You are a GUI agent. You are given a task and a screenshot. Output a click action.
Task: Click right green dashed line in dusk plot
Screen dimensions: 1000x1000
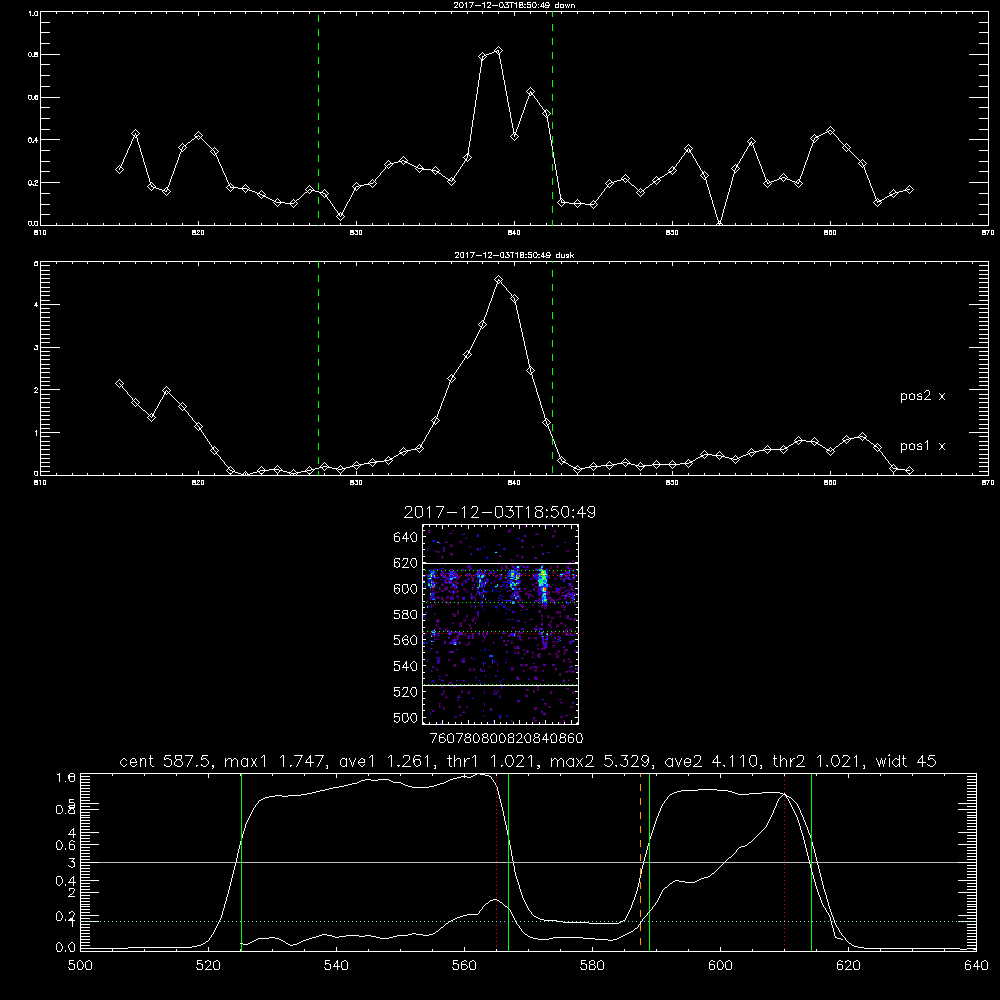552,369
